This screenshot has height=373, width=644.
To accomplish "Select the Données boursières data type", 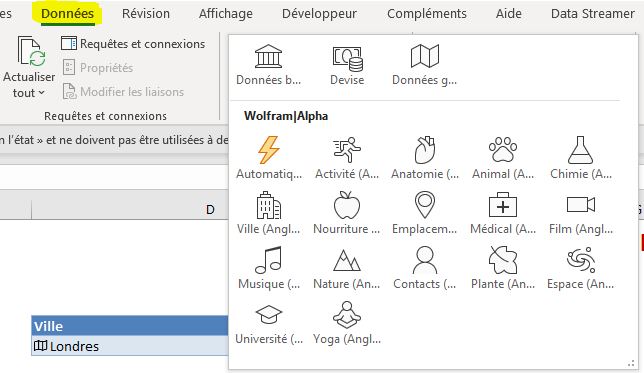I will 268,64.
